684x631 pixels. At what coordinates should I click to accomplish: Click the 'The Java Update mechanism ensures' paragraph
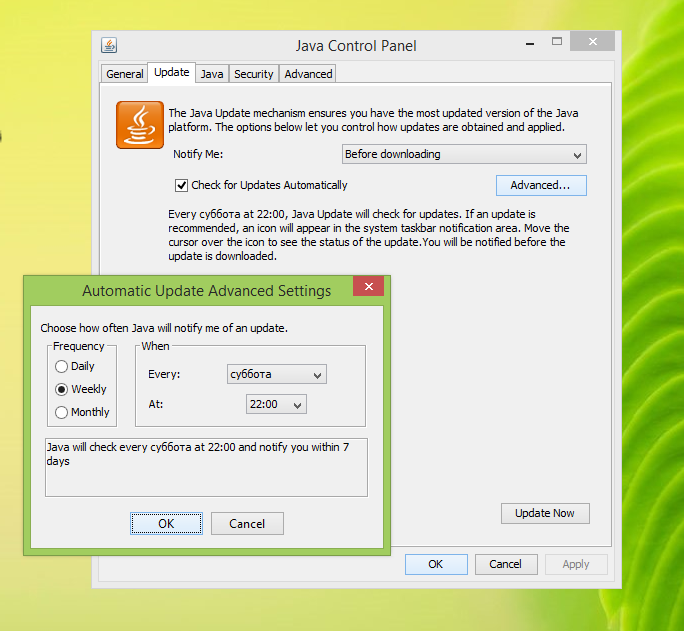373,120
